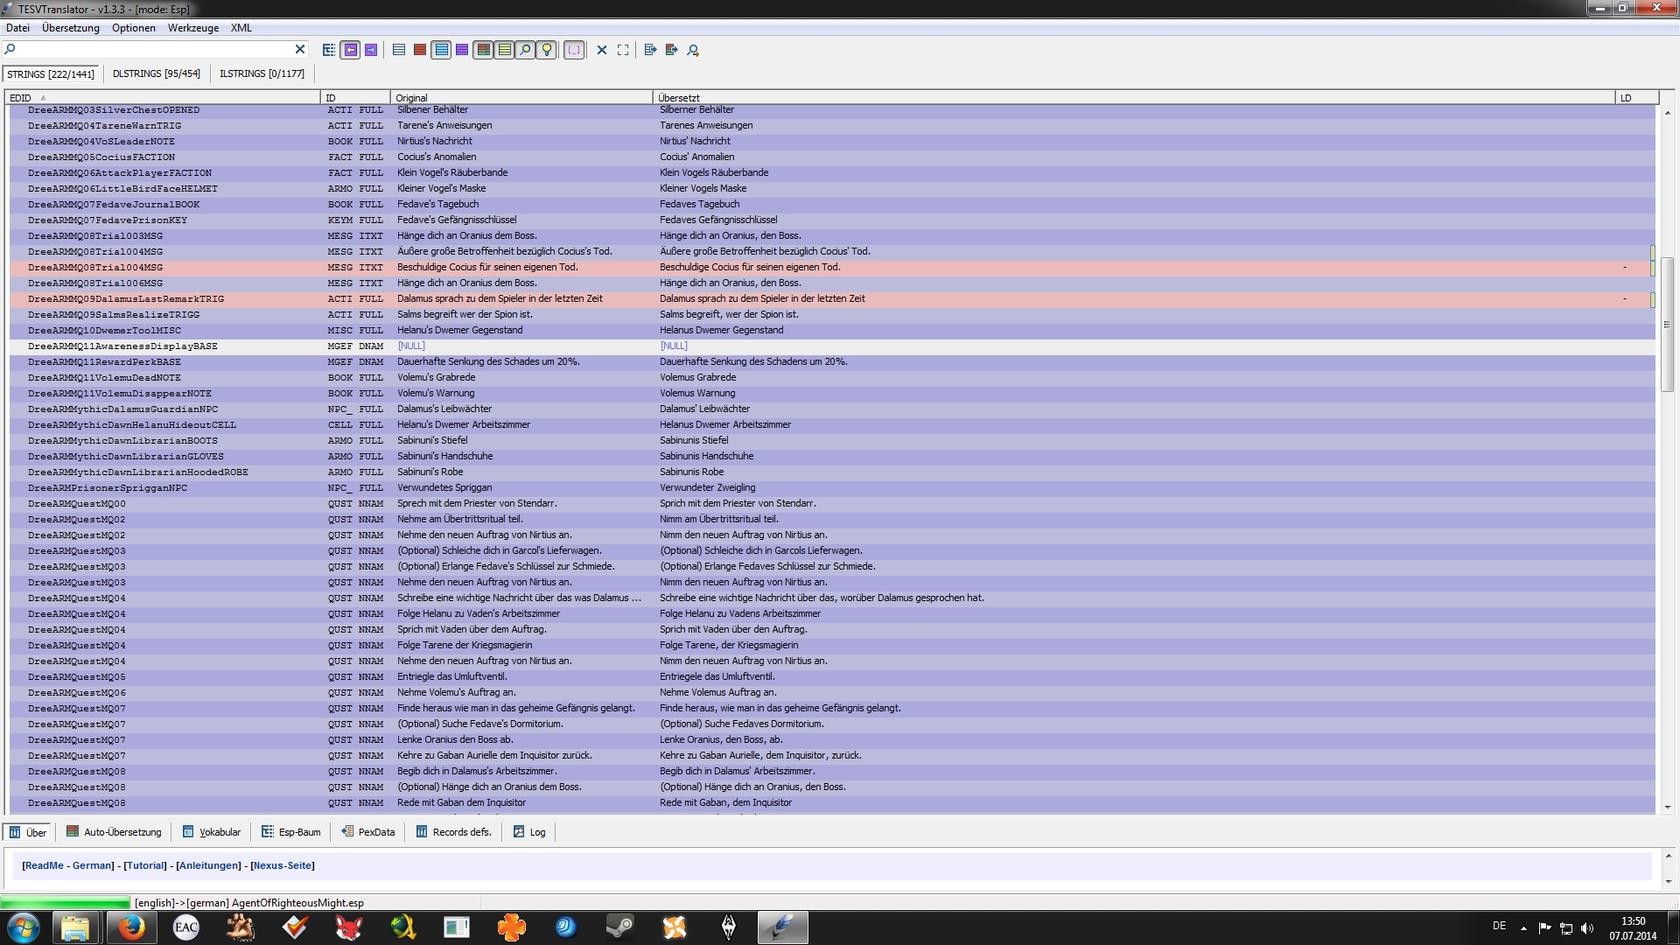Screen dimensions: 1680x945
Task: Toggle the lightbulb toolbar button
Action: [x=546, y=50]
